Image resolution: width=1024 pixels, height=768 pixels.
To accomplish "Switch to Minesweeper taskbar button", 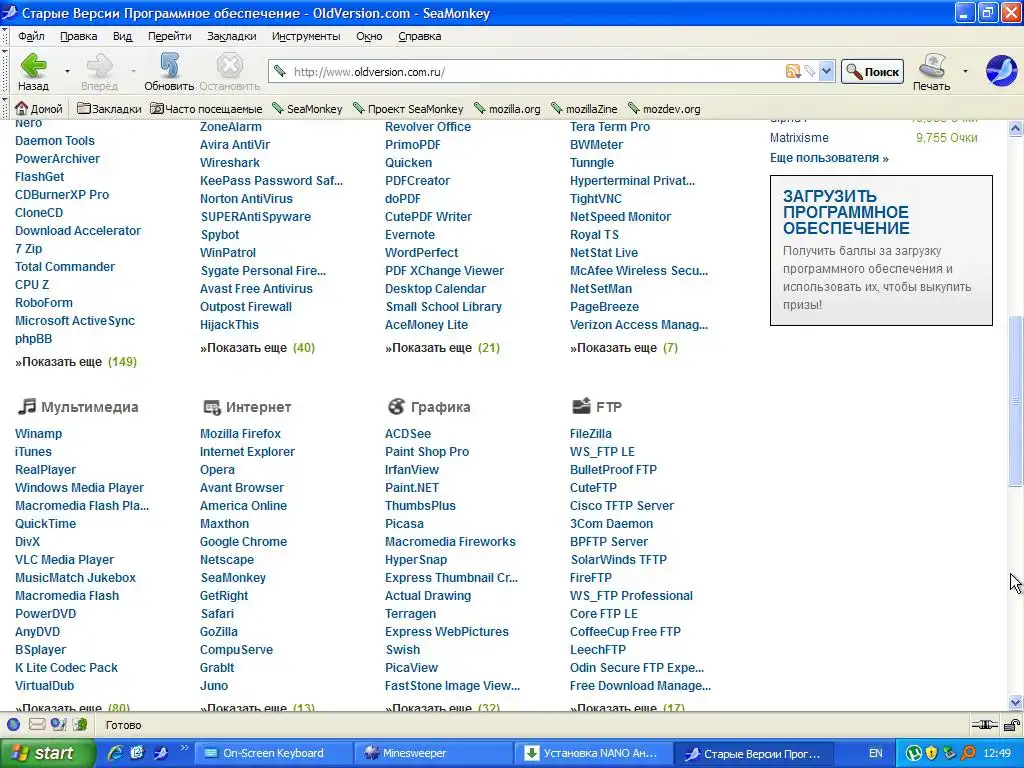I will click(x=434, y=753).
